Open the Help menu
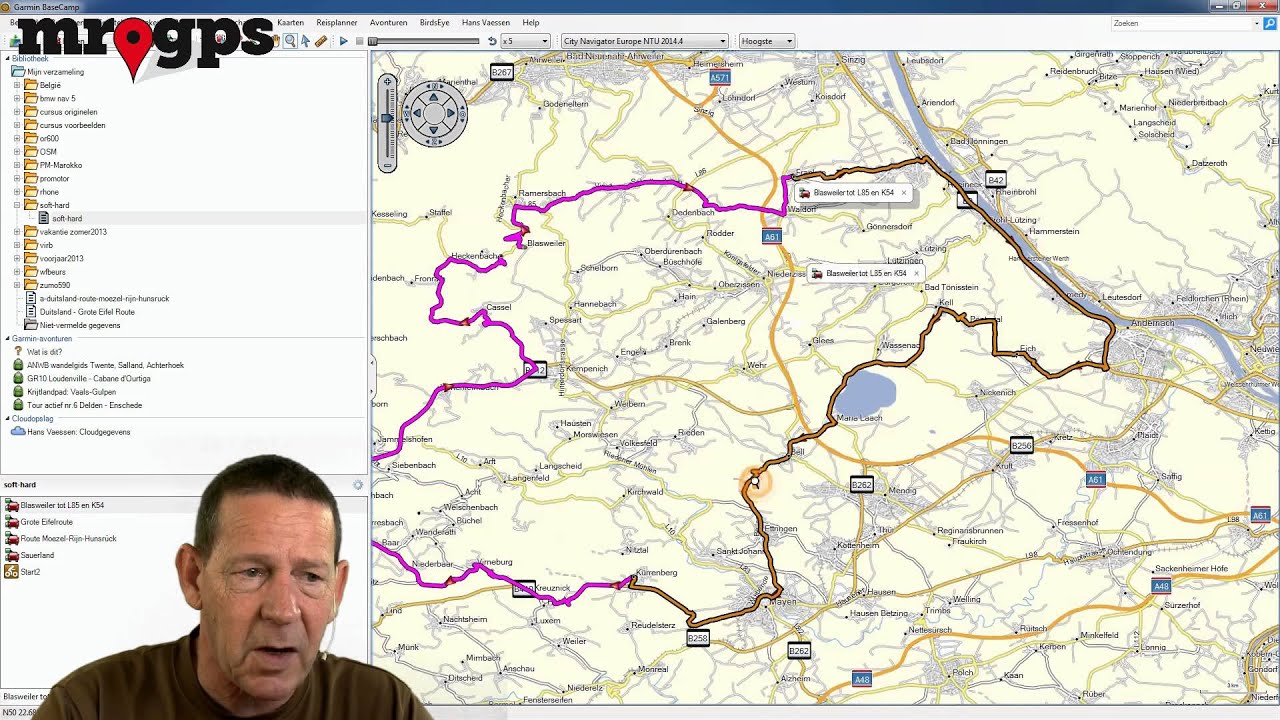Image resolution: width=1280 pixels, height=720 pixels. tap(531, 22)
